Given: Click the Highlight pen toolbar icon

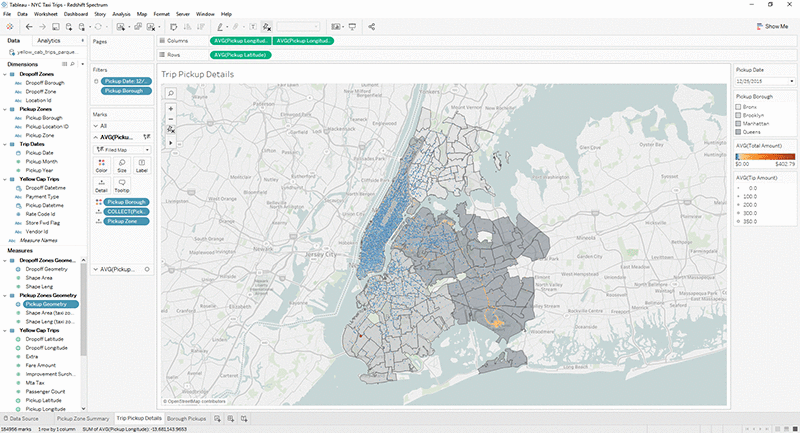Looking at the screenshot, I should [220, 27].
